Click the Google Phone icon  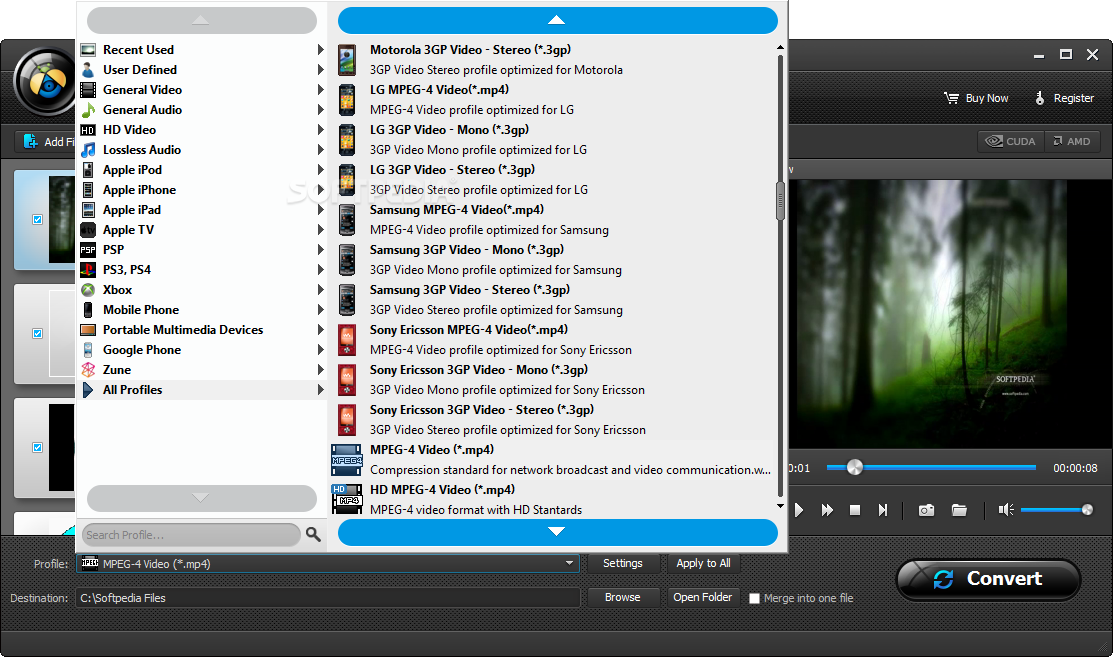[88, 350]
